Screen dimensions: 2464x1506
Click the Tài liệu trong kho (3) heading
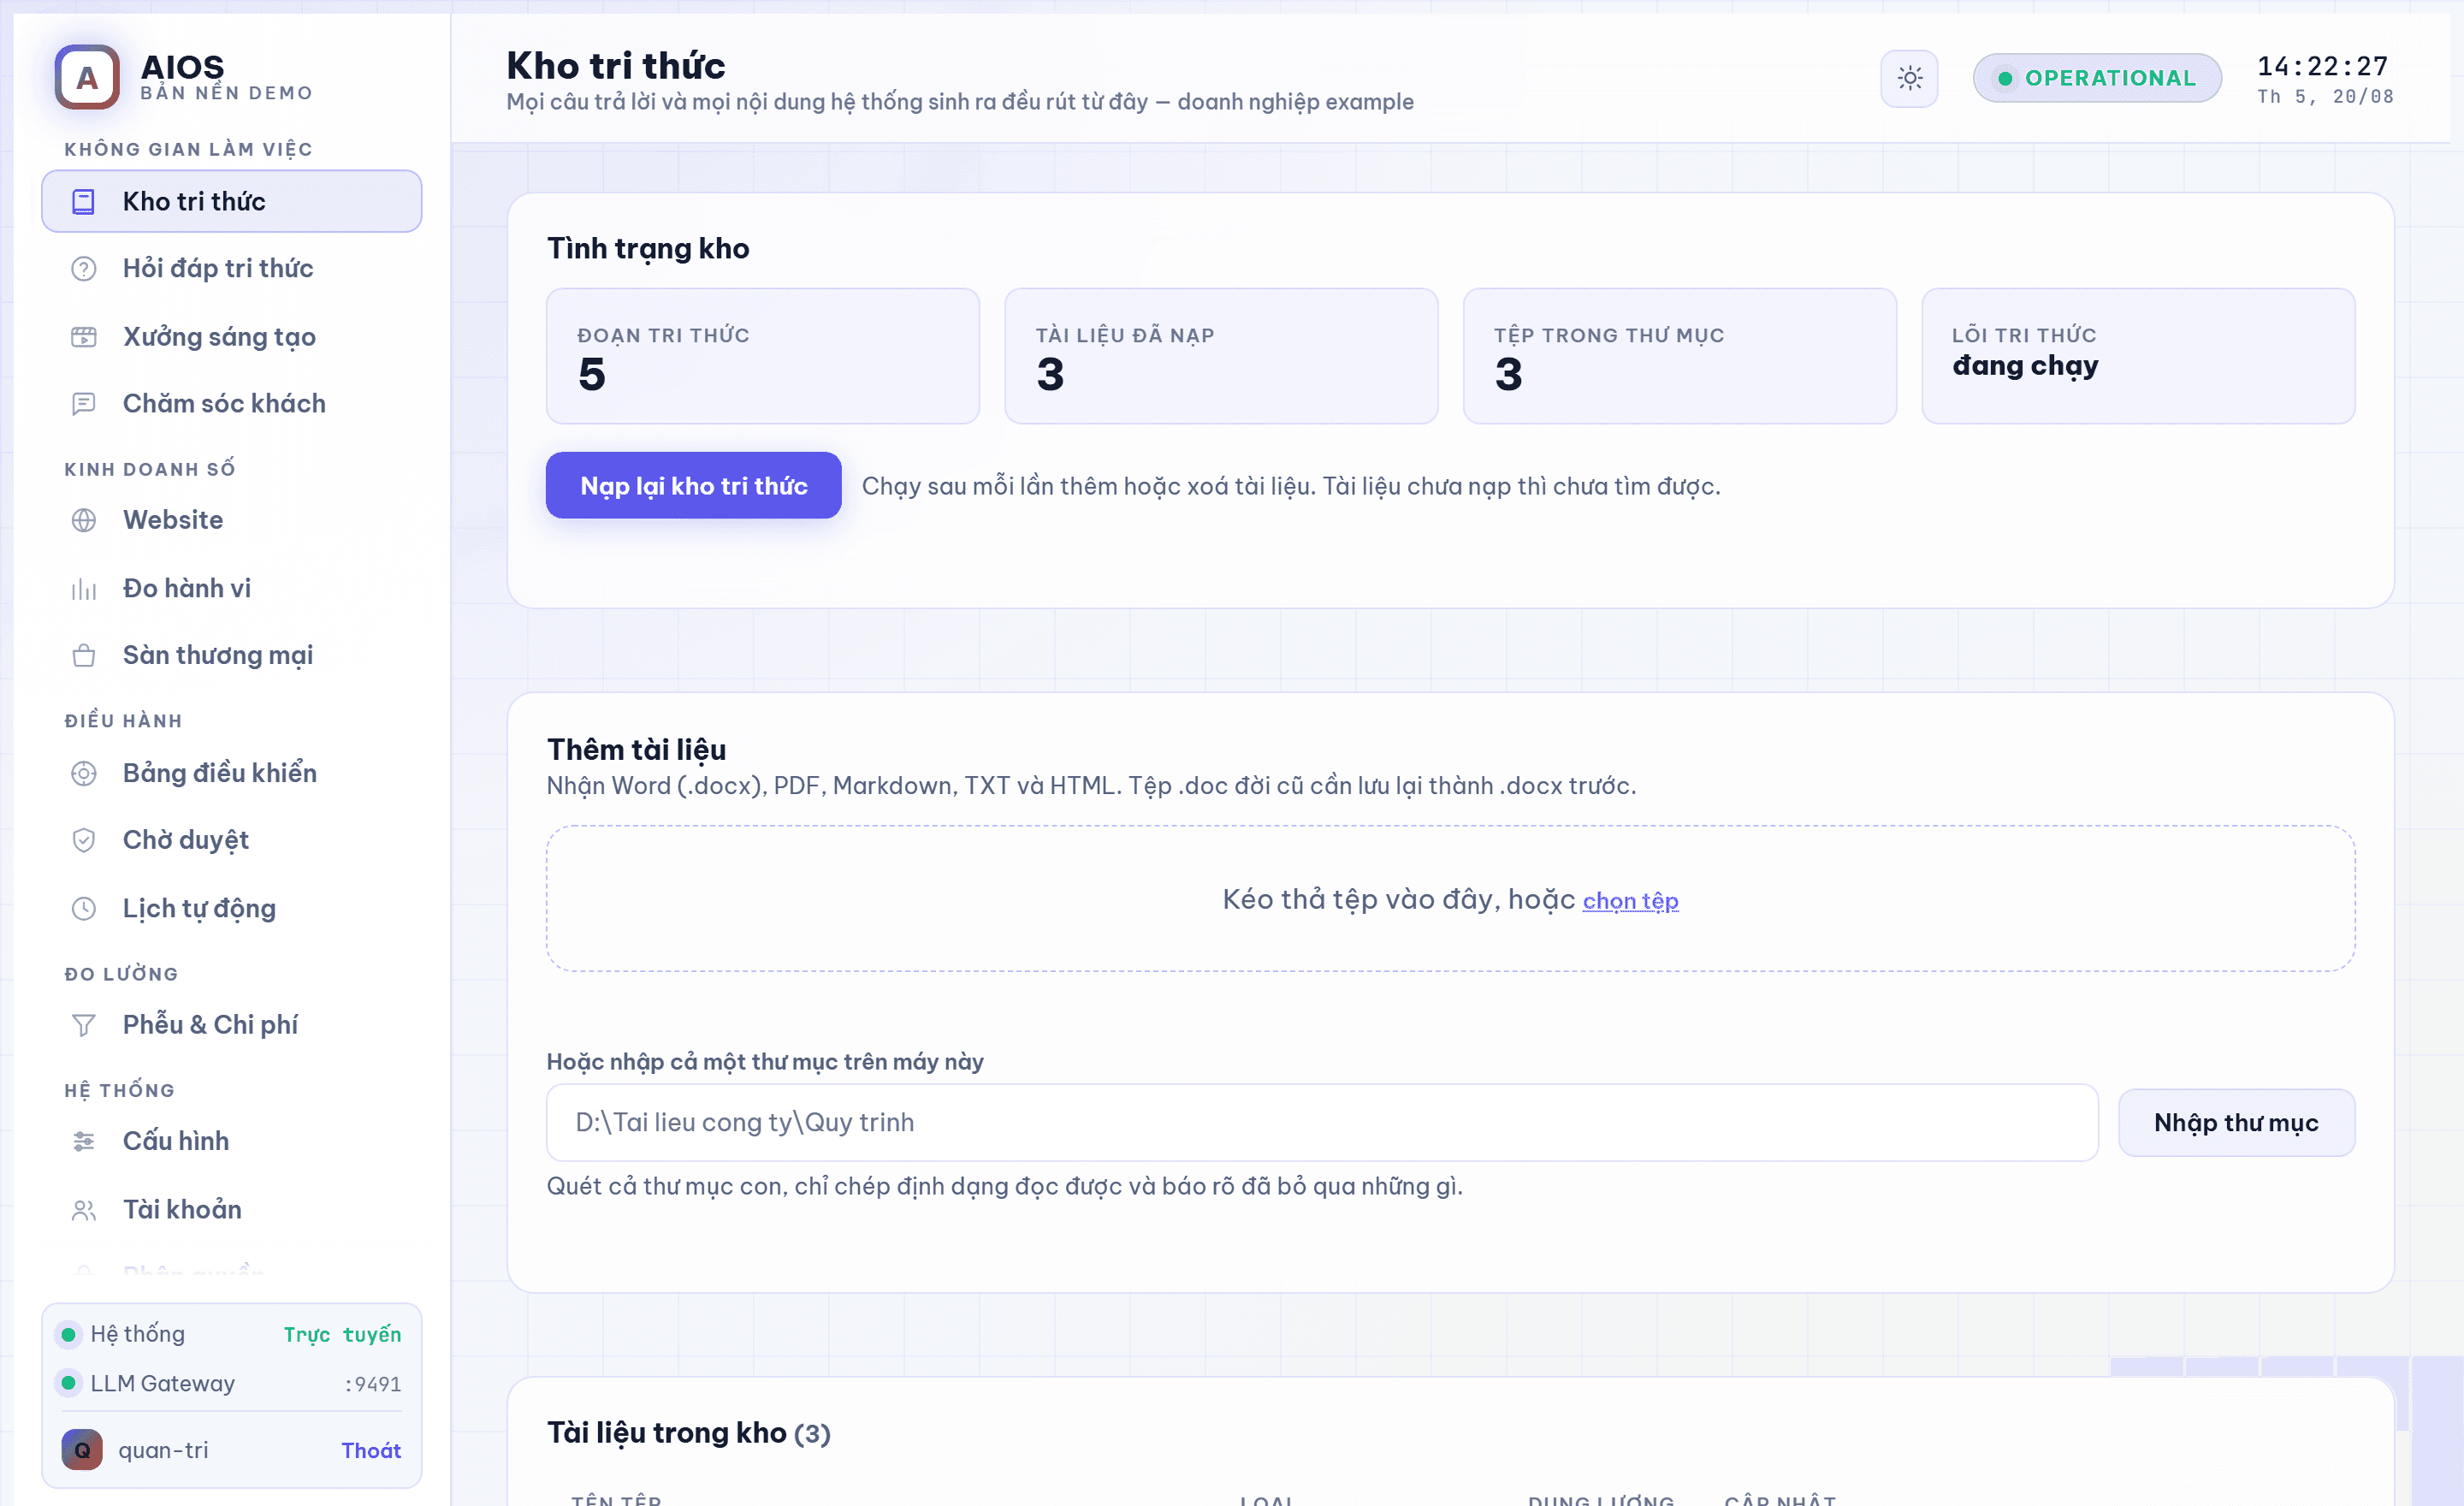[x=689, y=1433]
